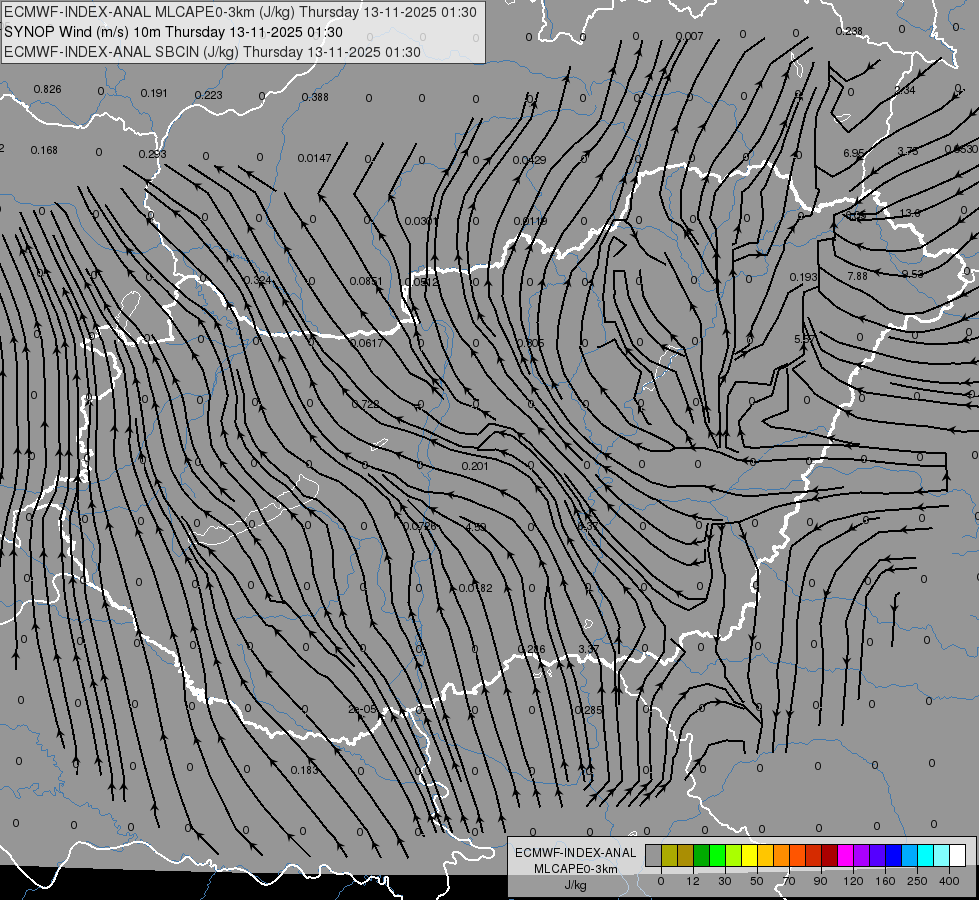979x900 pixels.
Task: Click the 0.183 value near the bottom
Action: click(x=304, y=770)
